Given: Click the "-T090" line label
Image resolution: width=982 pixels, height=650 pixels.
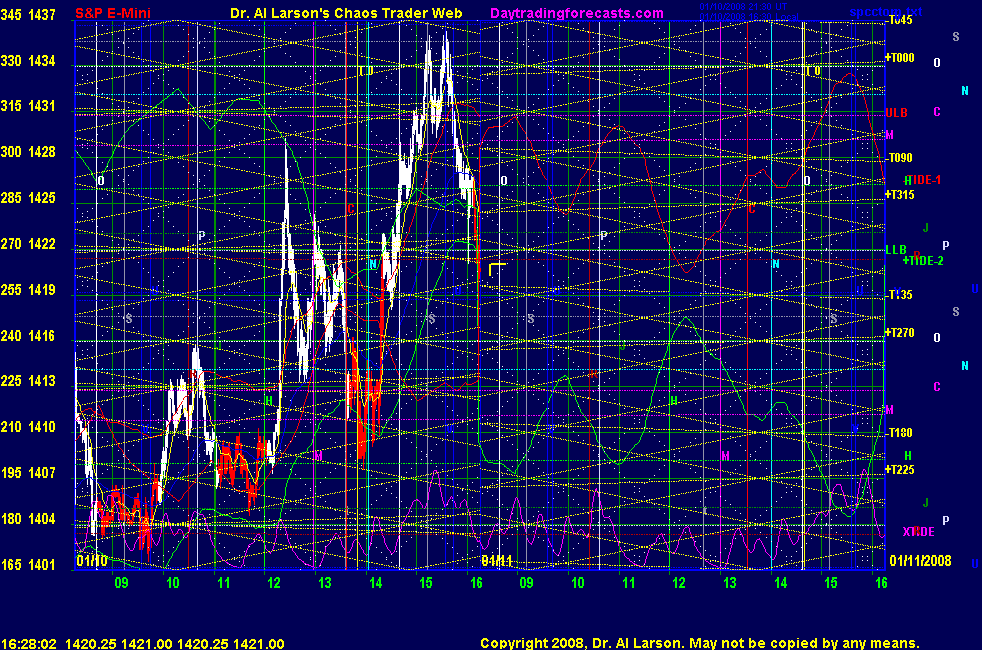Looking at the screenshot, I should [899, 158].
